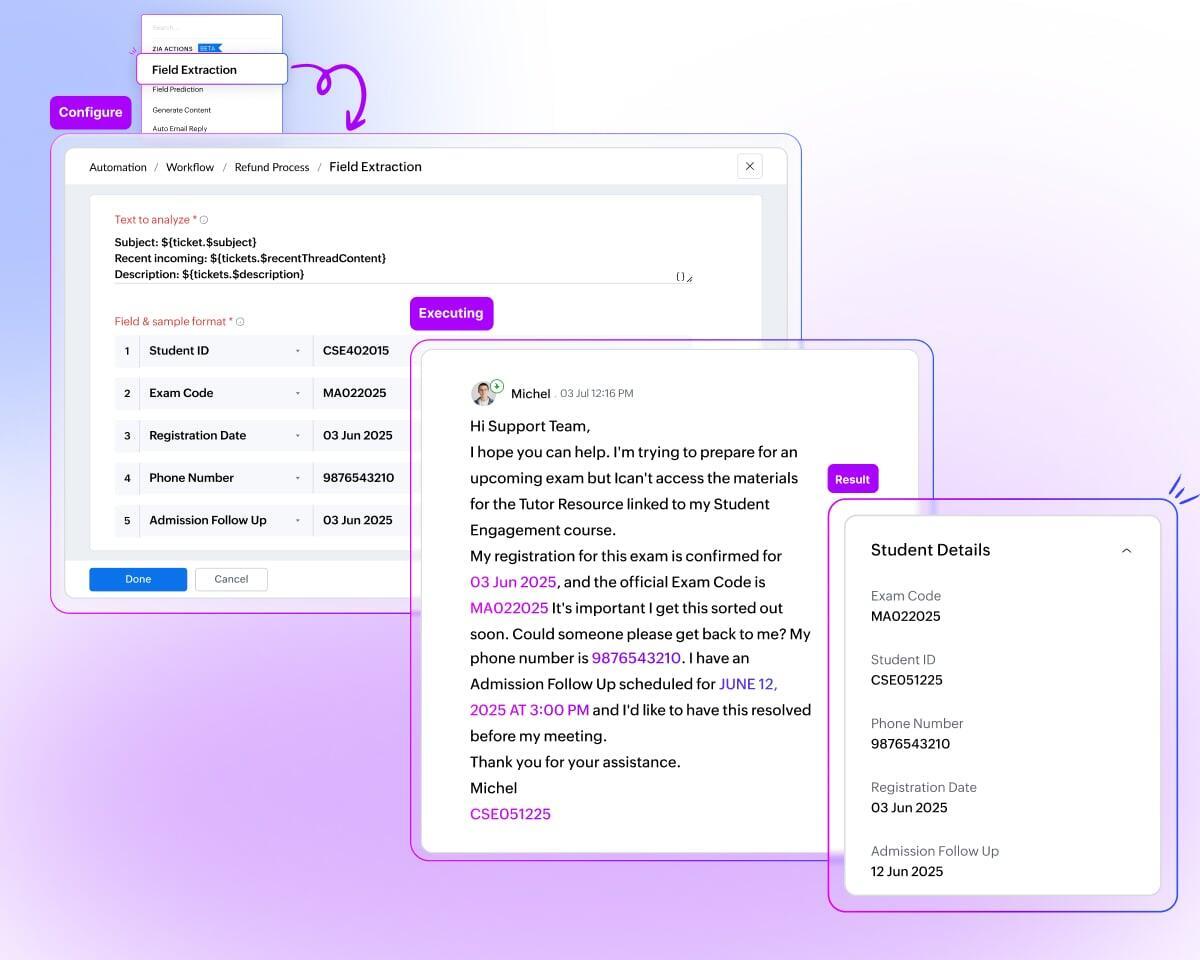Open the Admission Follow Up dropdown
Viewport: 1200px width, 960px height.
coord(297,521)
